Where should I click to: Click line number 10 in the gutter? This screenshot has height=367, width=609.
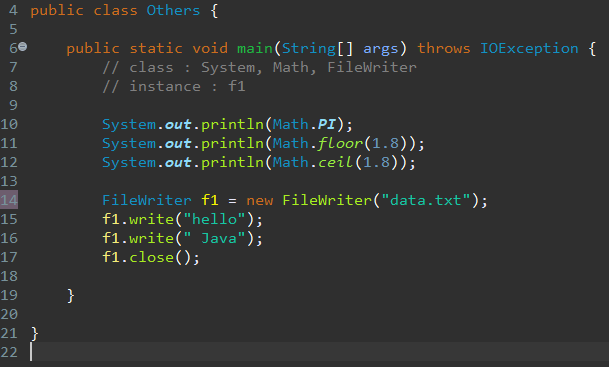[x=9, y=124]
